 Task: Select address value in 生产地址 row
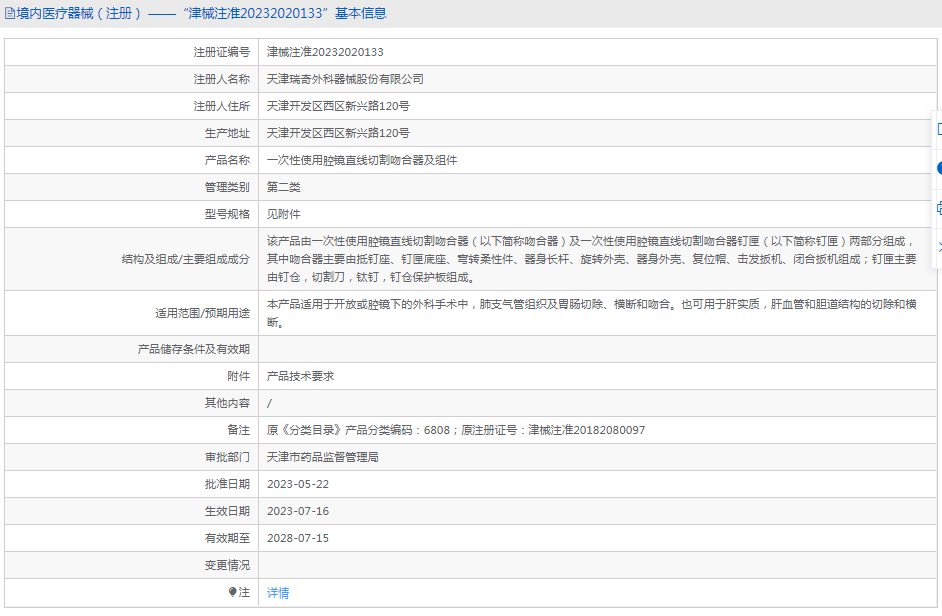pyautogui.click(x=338, y=133)
